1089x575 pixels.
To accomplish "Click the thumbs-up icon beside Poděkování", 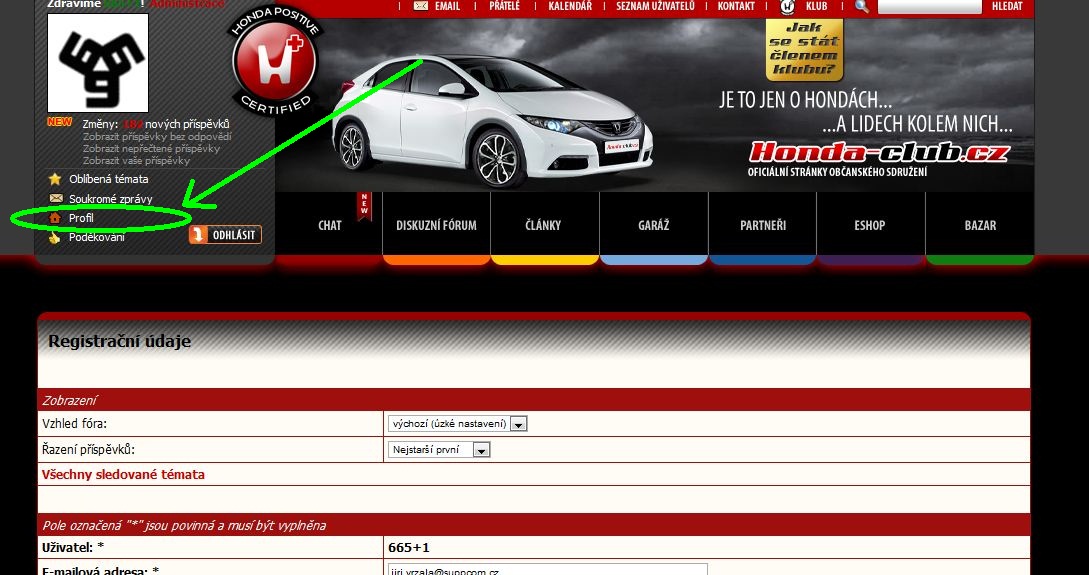I will coord(55,237).
